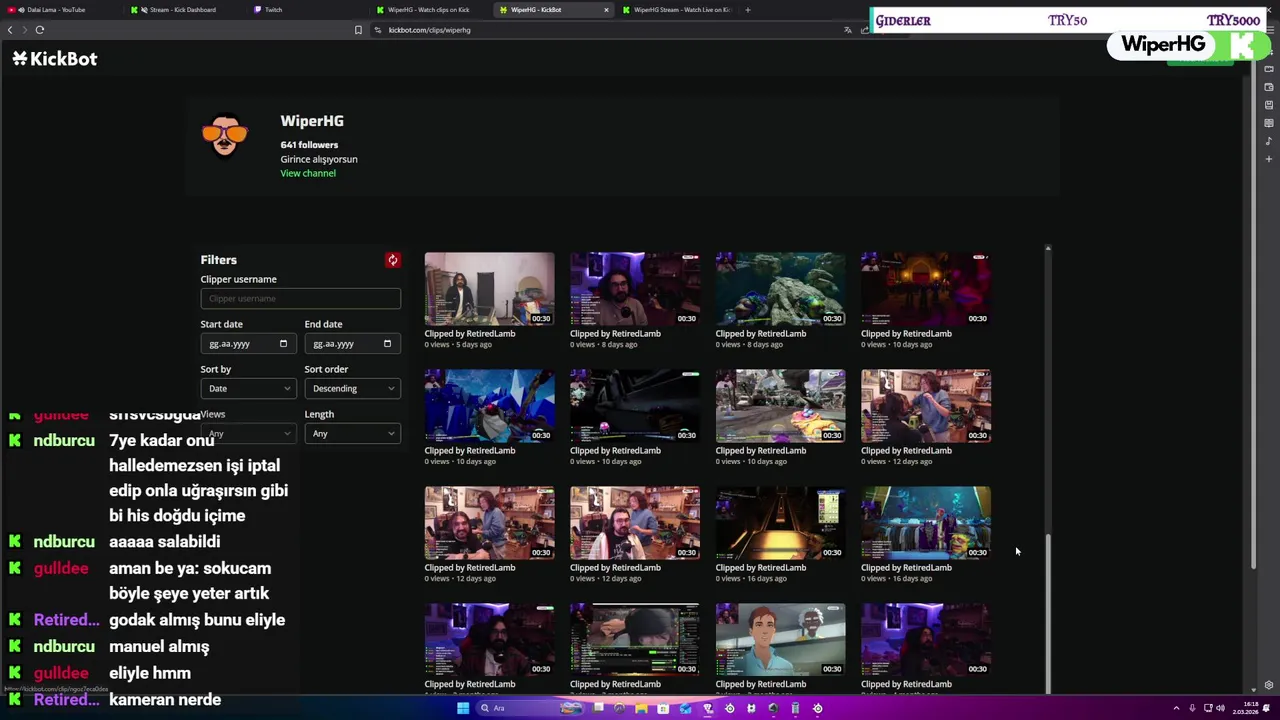1280x720 pixels.
Task: Bookmark this page in the address bar
Action: [358, 30]
